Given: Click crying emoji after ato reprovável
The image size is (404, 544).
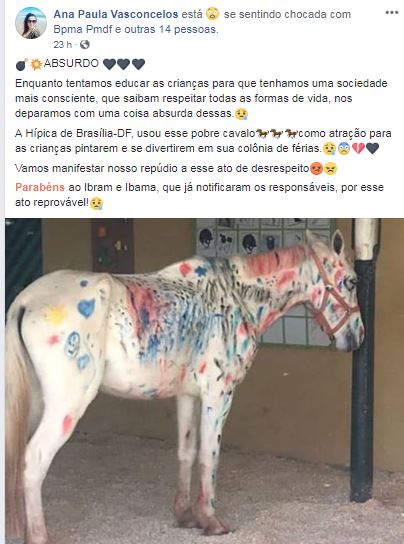Looking at the screenshot, I should point(96,203).
